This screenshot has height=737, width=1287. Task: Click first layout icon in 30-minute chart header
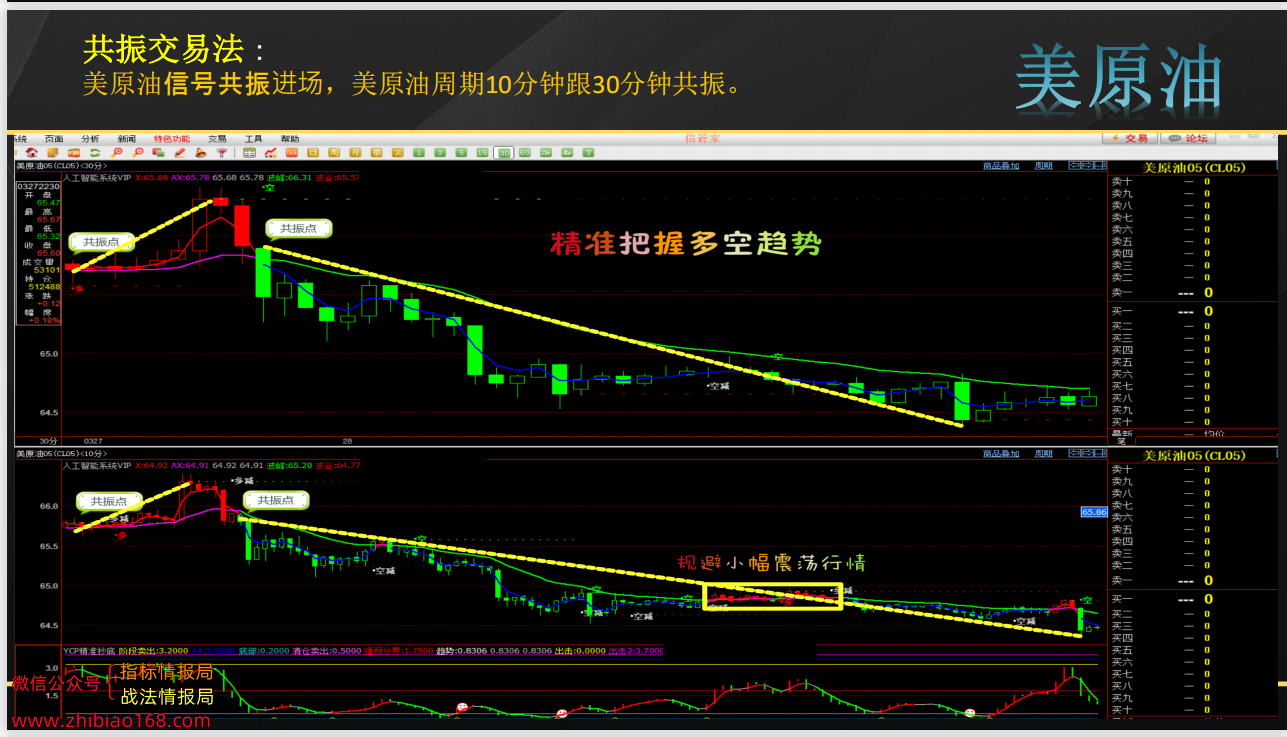point(1074,166)
